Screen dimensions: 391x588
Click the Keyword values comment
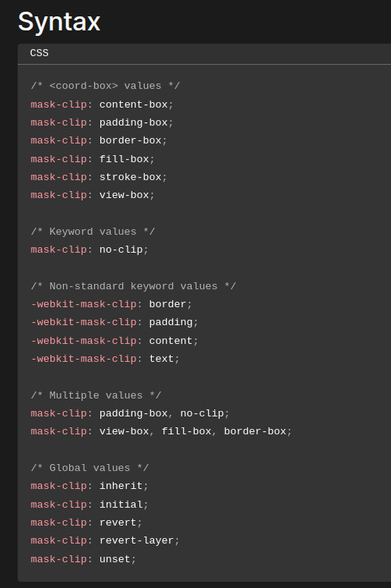[x=93, y=231]
